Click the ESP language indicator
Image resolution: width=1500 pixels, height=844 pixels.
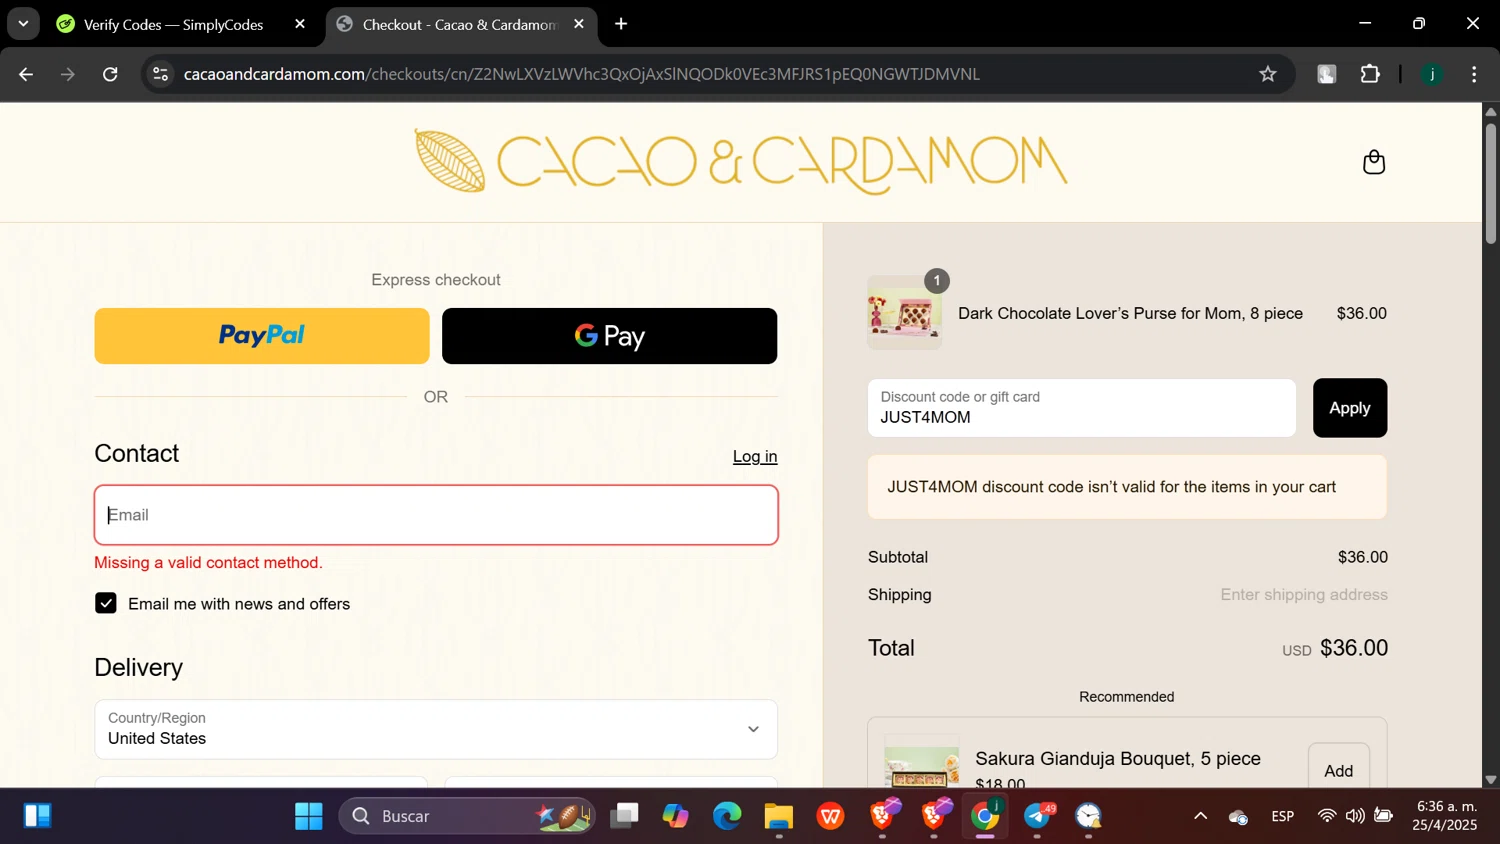1283,816
